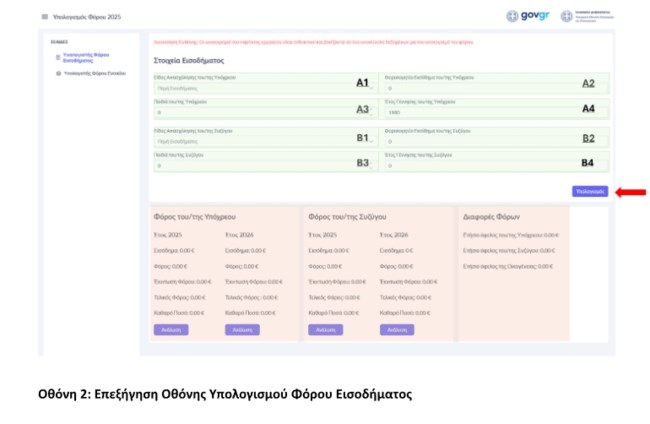
Task: Click Ανάλυση under taxpayer's Έτος 2025
Action: (x=170, y=329)
